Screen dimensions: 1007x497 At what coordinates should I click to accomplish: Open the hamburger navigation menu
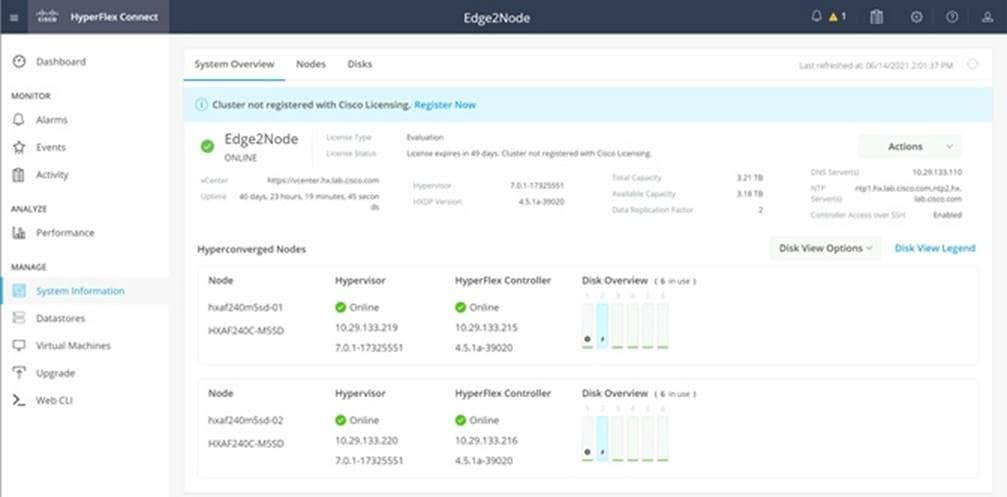point(14,17)
